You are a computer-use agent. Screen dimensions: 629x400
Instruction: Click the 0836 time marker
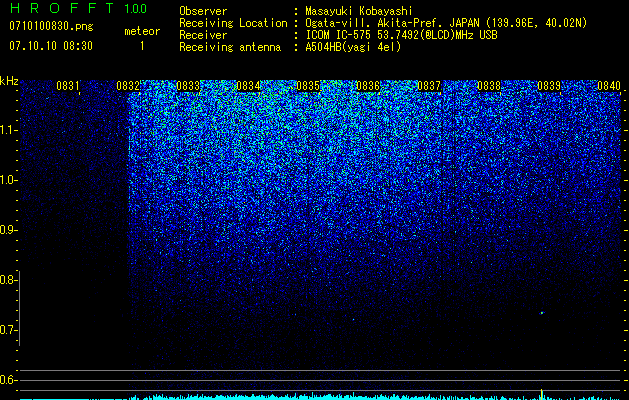tap(368, 86)
